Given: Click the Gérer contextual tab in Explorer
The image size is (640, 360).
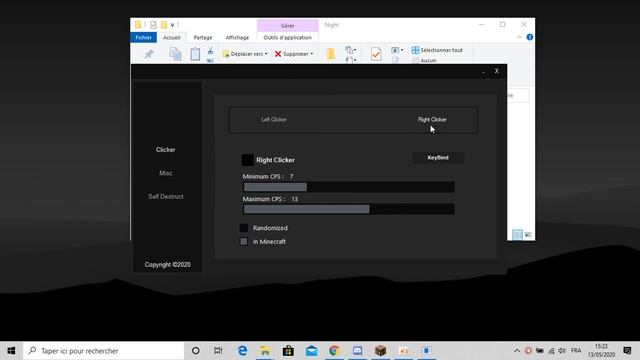Looking at the screenshot, I should click(287, 25).
